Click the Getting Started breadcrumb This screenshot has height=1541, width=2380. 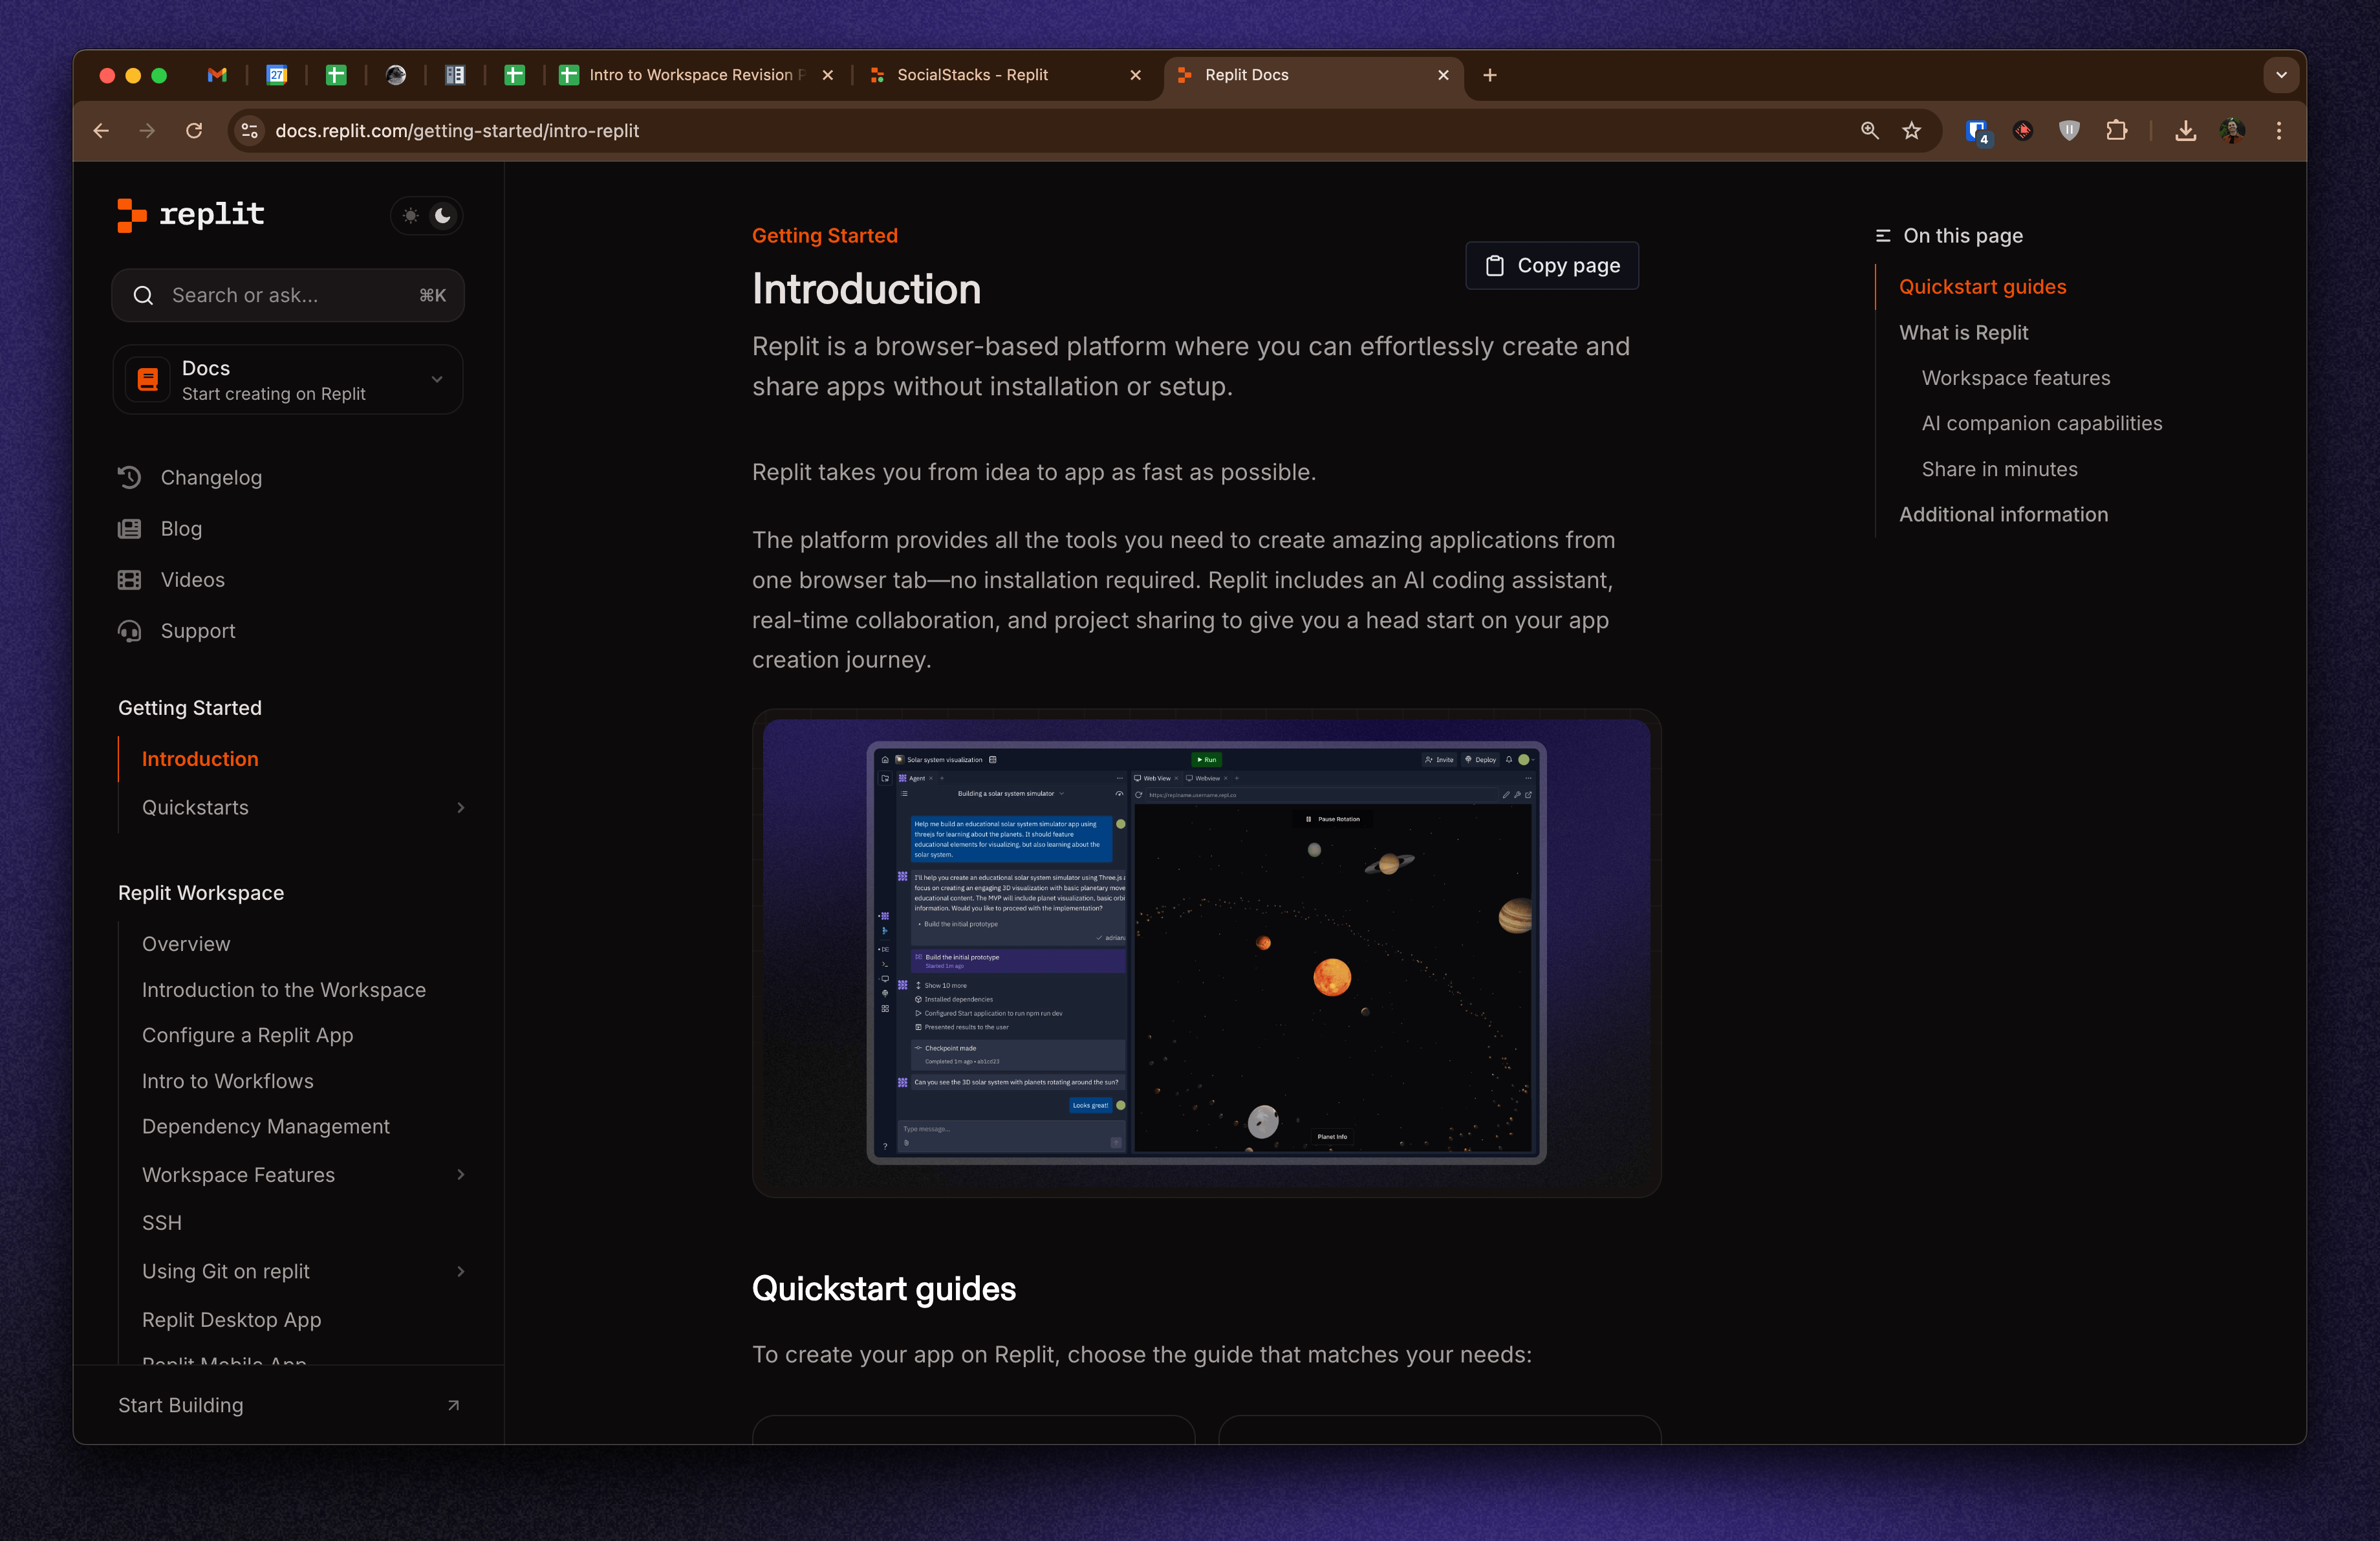(x=825, y=236)
